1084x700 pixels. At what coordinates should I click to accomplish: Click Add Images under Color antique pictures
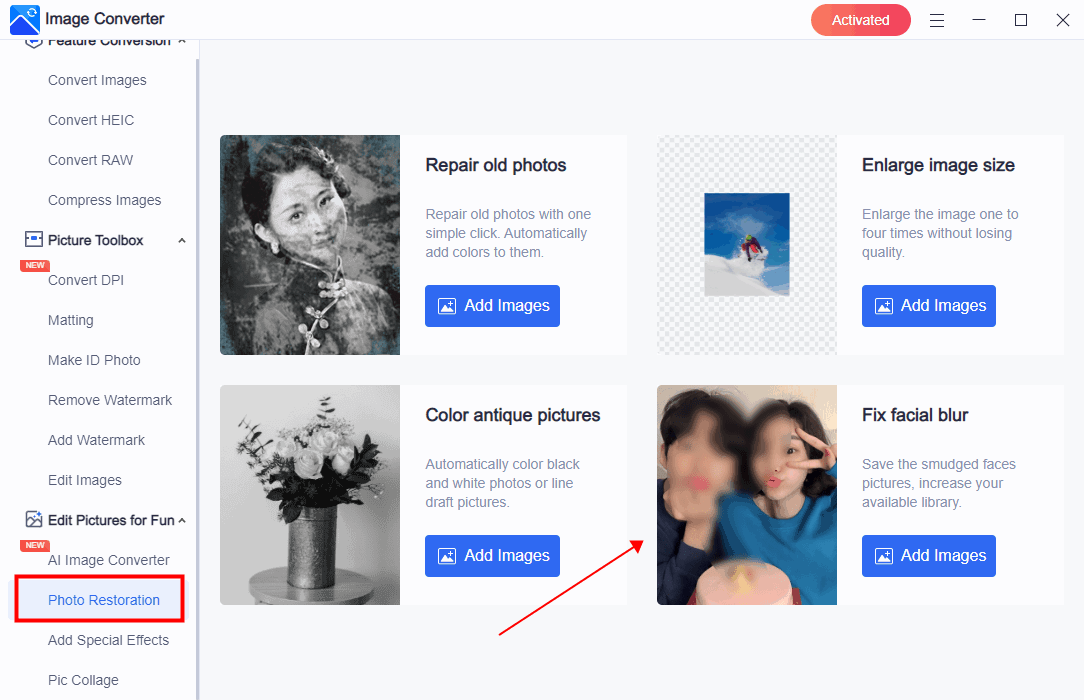492,556
